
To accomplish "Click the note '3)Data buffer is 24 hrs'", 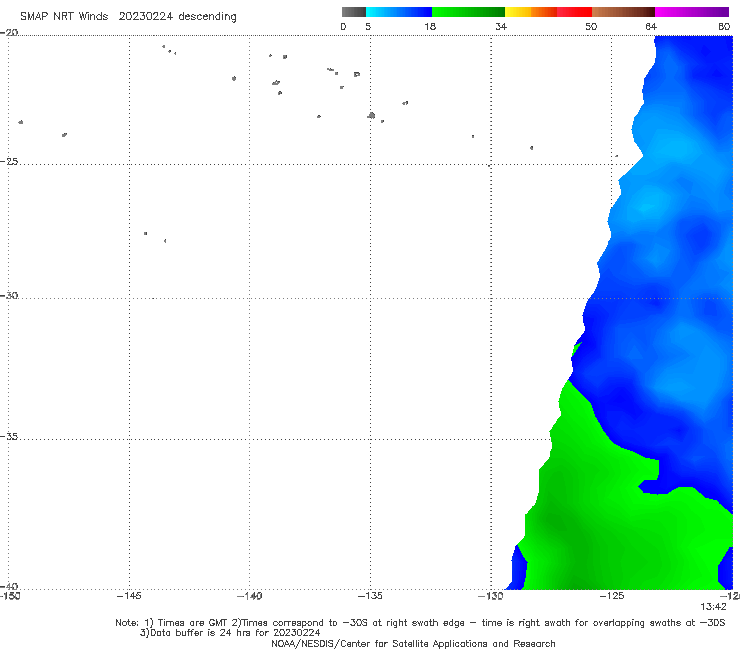I will [x=230, y=633].
